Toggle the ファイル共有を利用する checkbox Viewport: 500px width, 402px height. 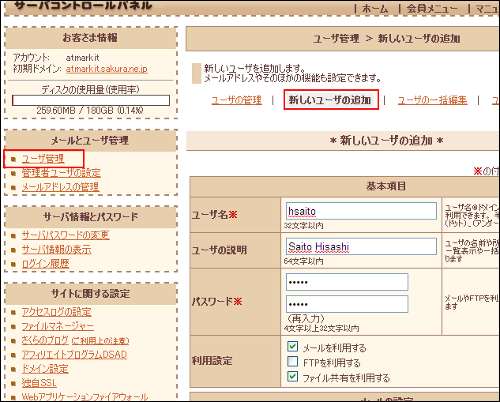(x=292, y=377)
